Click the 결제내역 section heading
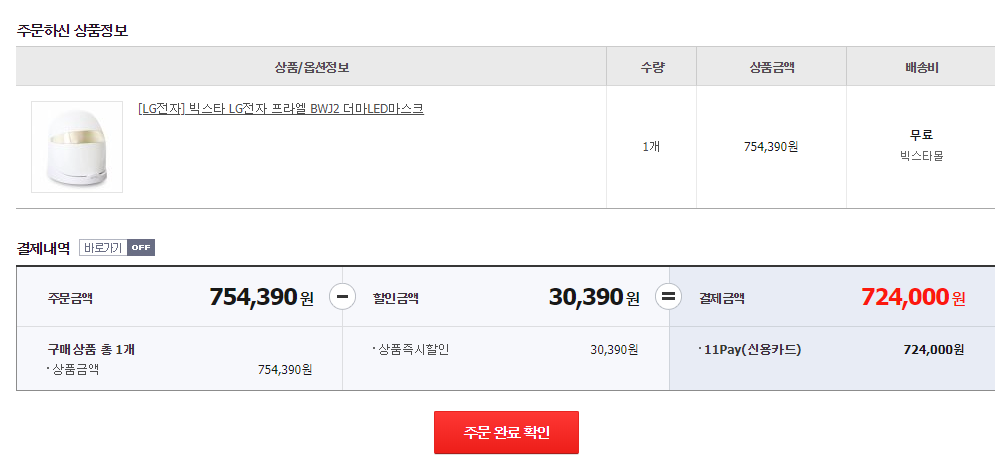Viewport: 995px width, 459px height. [x=43, y=248]
